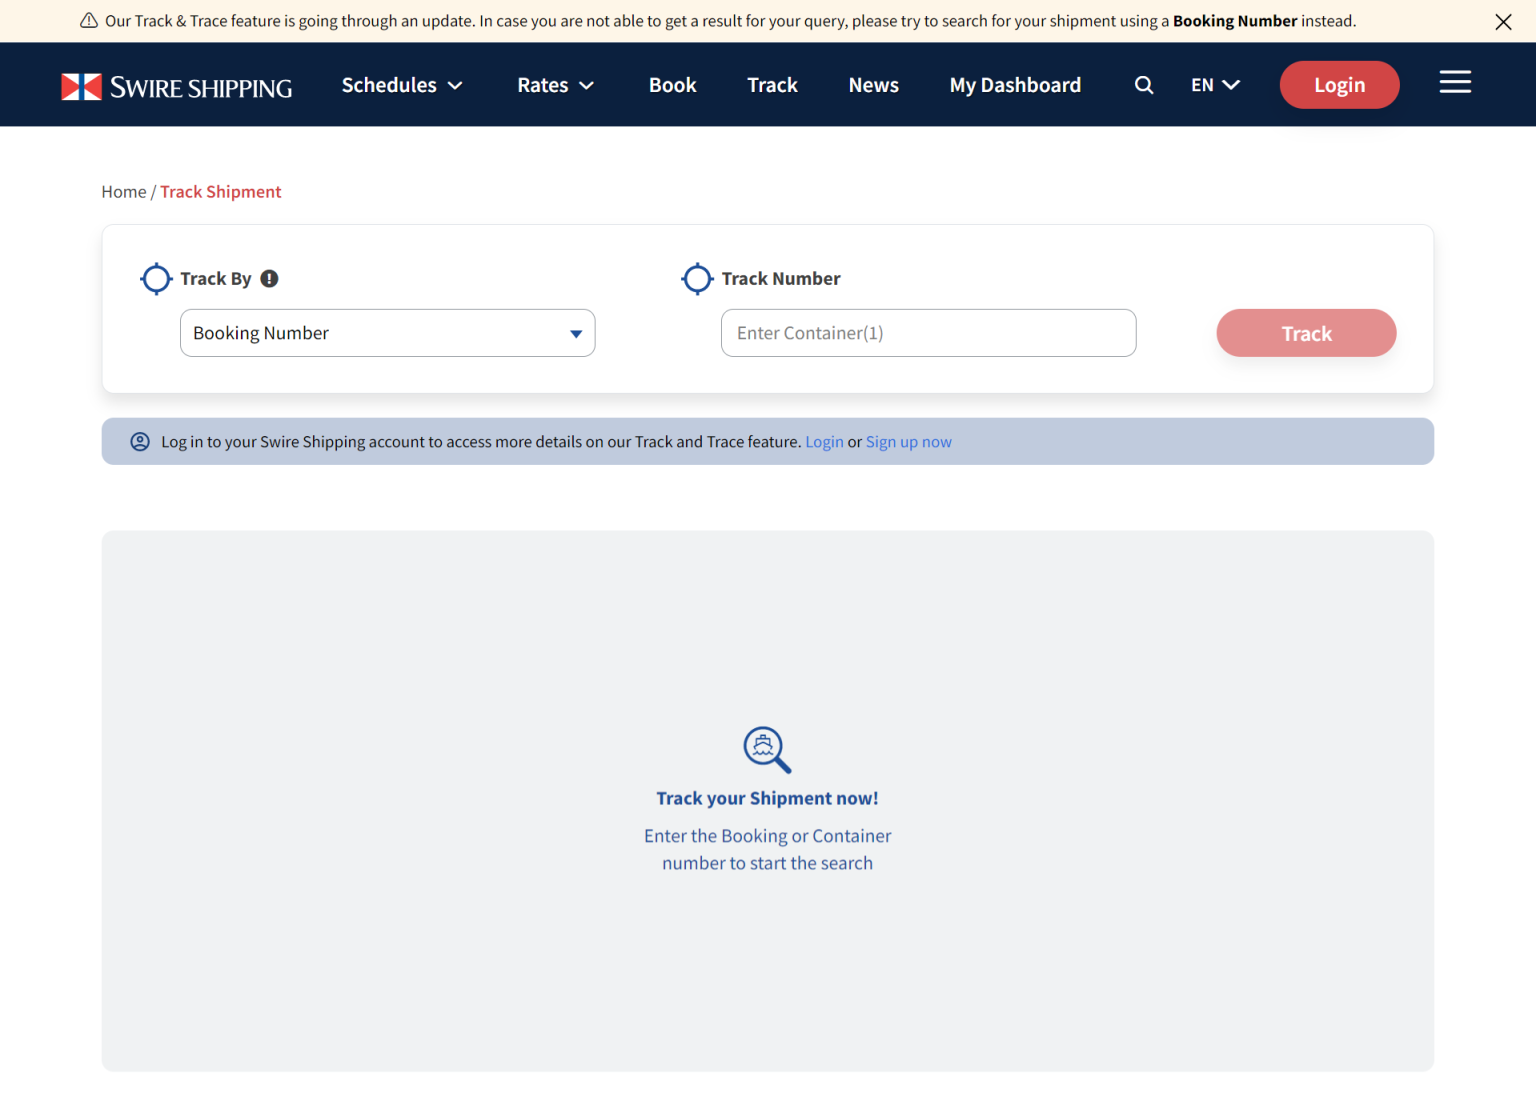Open News in the navigation bar

873,86
